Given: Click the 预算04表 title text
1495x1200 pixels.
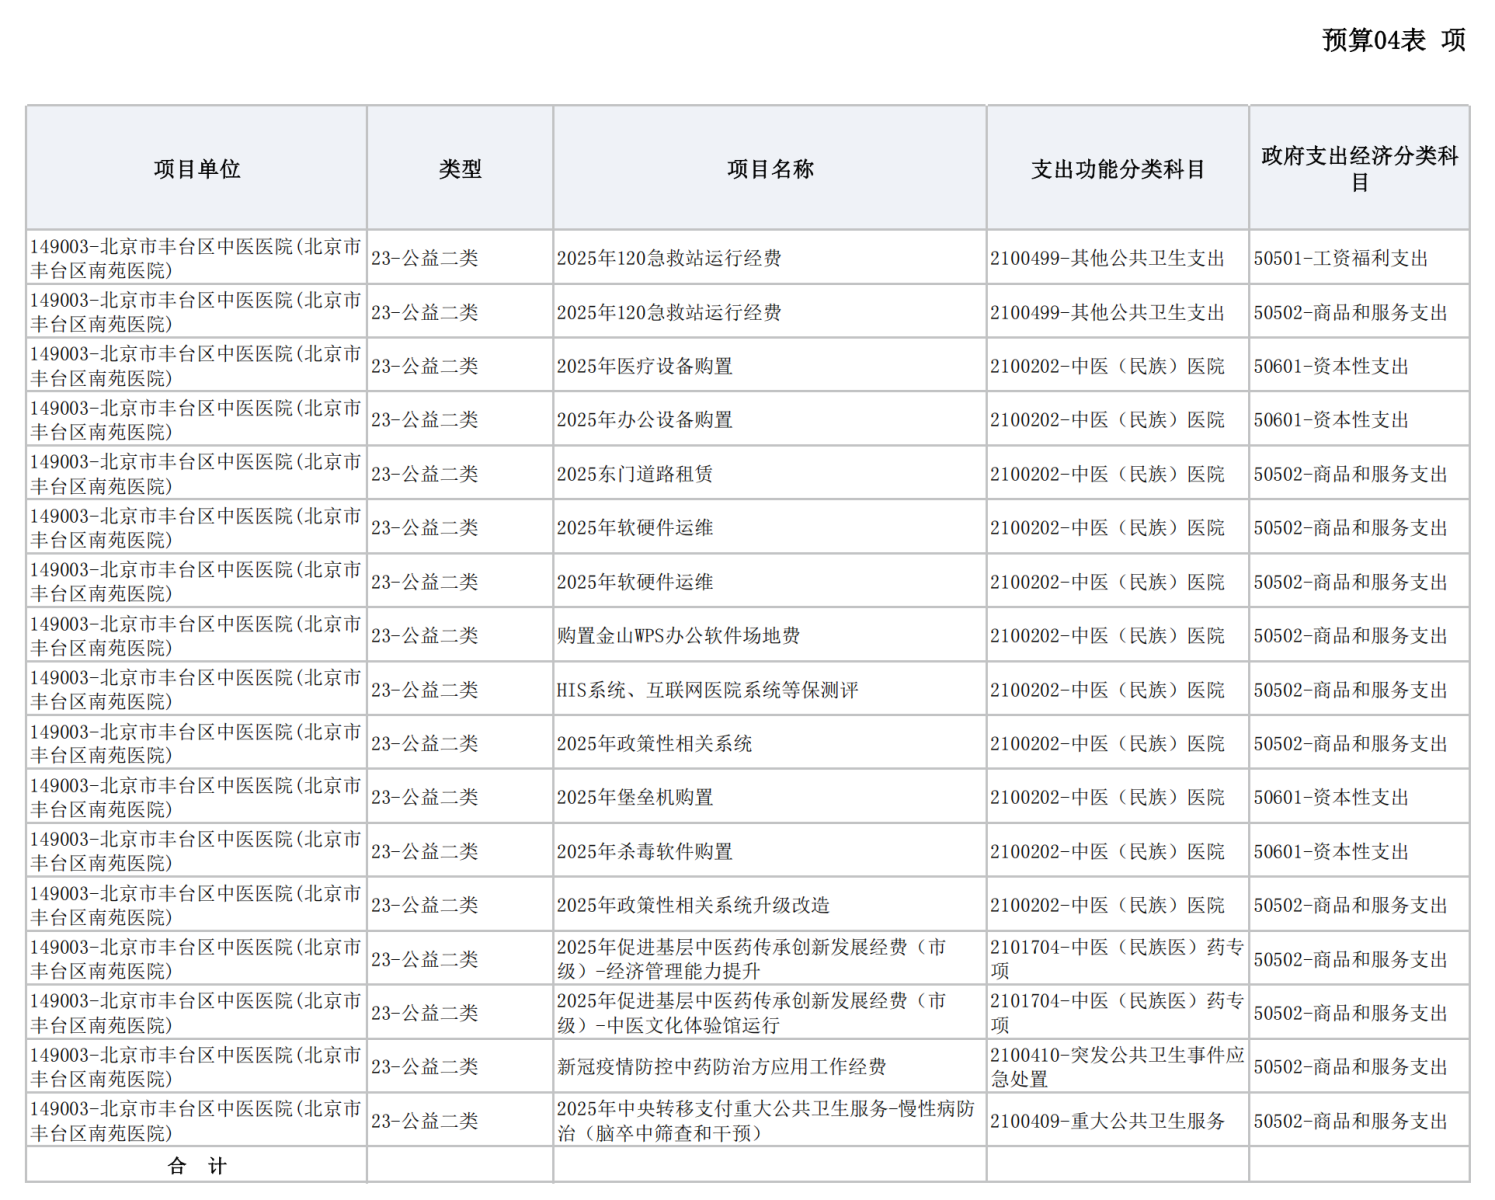Looking at the screenshot, I should click(x=1374, y=40).
